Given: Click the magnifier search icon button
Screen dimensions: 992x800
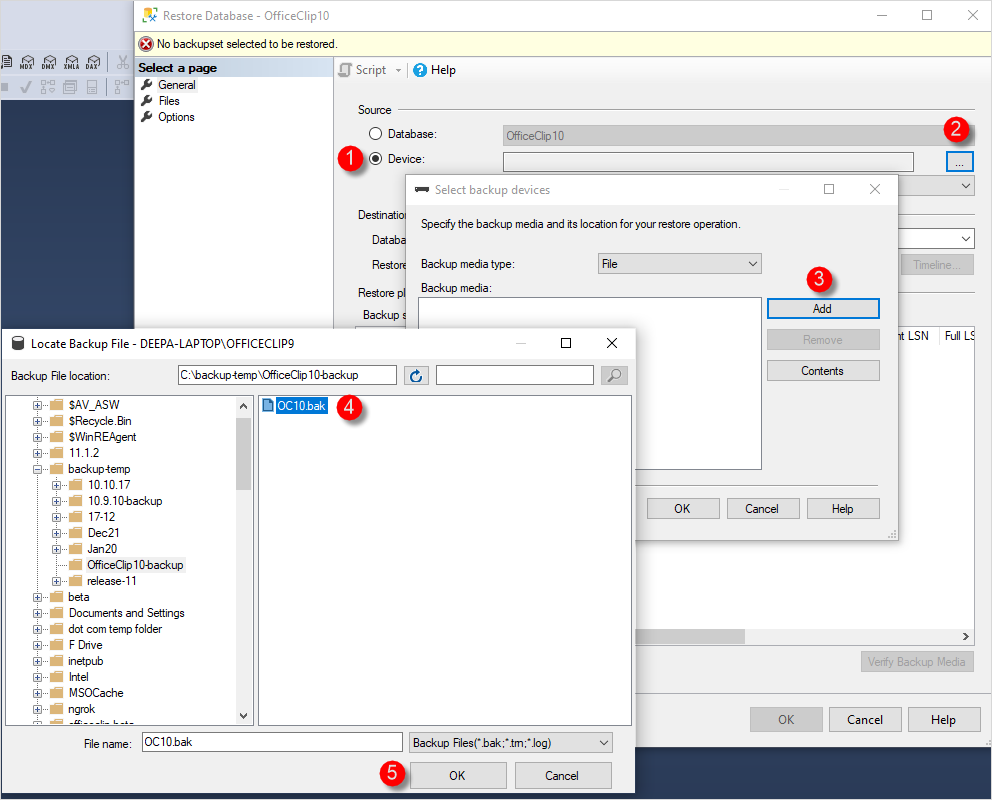Looking at the screenshot, I should click(614, 376).
